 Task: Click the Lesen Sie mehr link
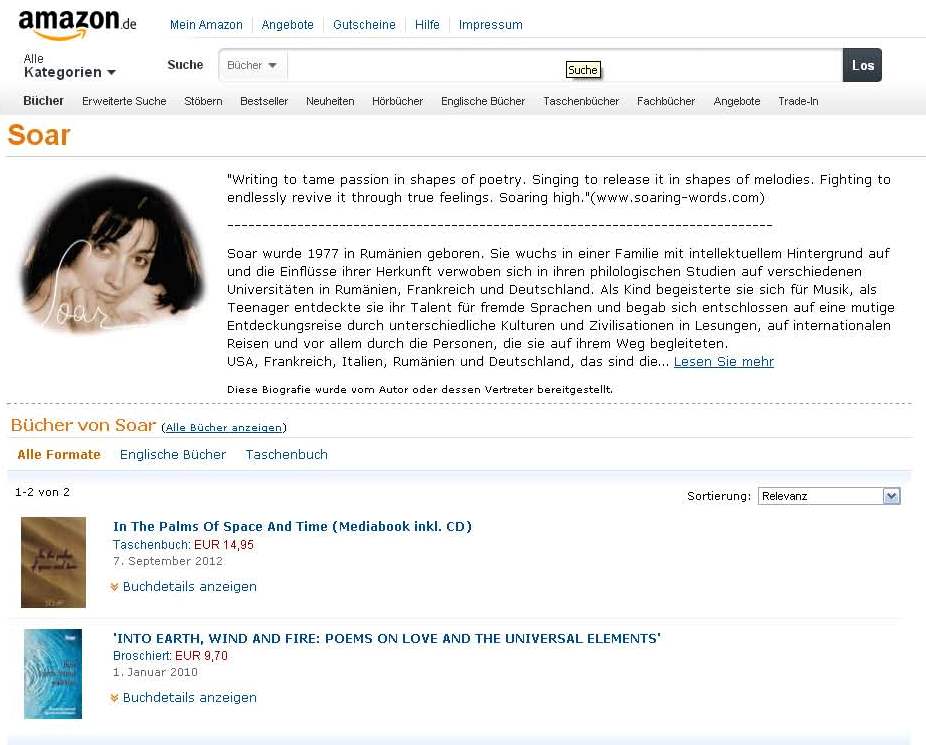[723, 361]
